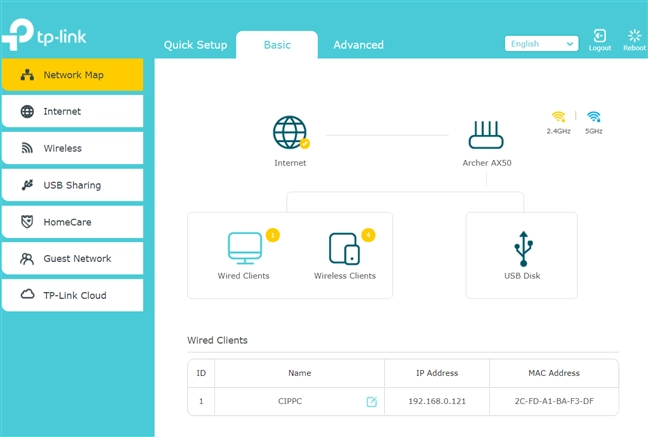Screen dimensions: 648x437
Task: Click the MAC Address column header
Action: 554,373
